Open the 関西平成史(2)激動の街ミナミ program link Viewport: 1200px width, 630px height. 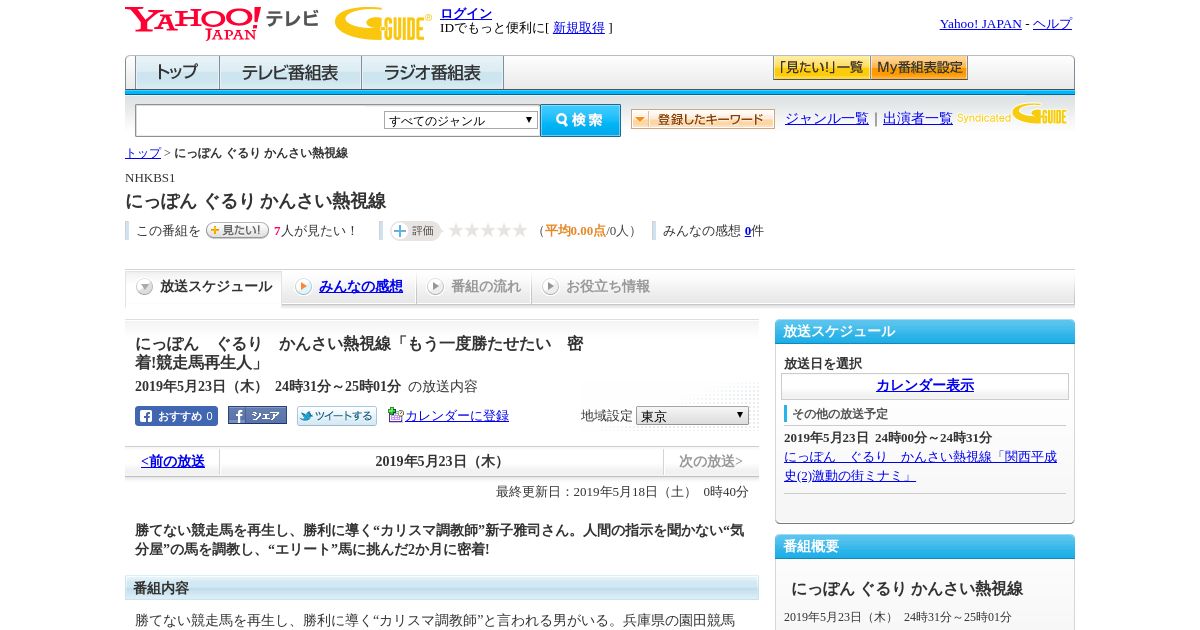[920, 466]
